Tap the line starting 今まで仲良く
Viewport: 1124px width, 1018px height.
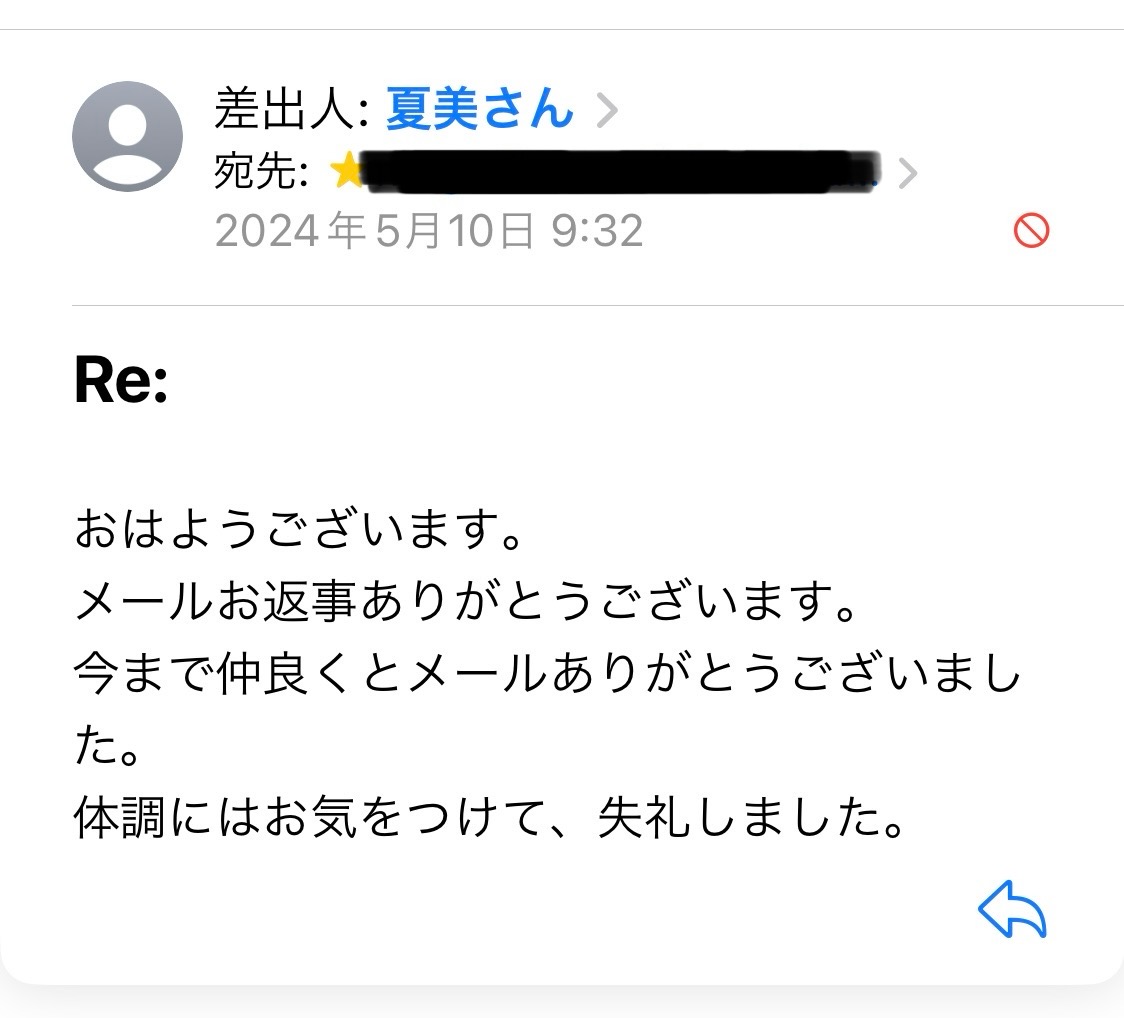pyautogui.click(x=548, y=676)
